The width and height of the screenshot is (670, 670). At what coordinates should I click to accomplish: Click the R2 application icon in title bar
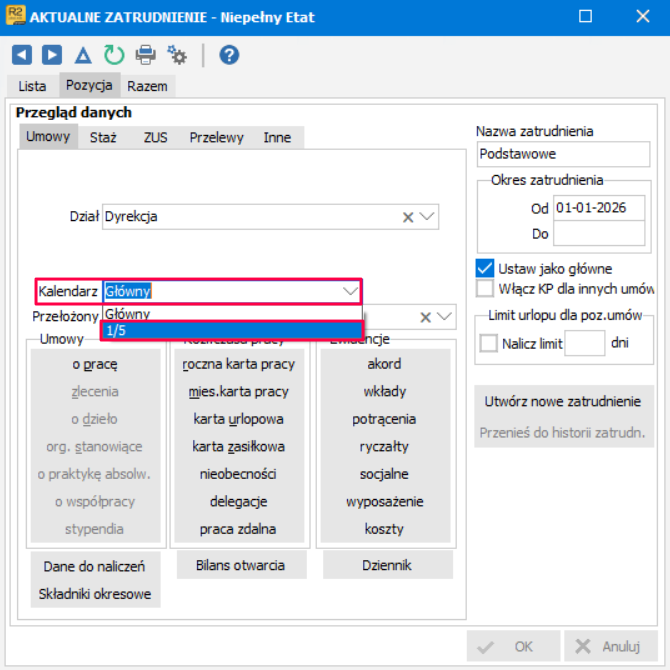point(15,15)
